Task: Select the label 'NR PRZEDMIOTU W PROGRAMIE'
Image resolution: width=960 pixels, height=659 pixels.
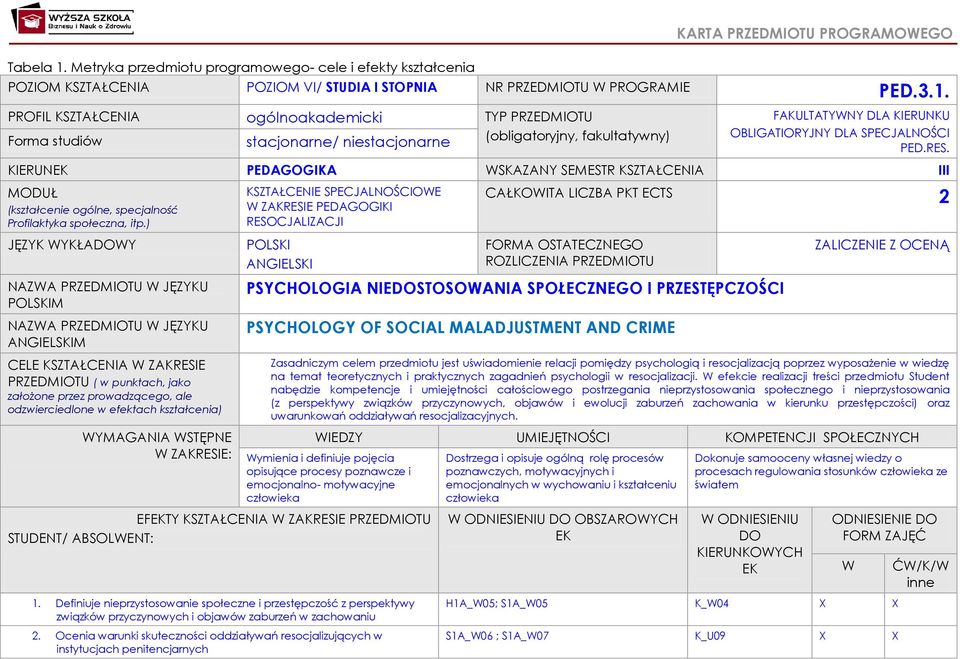Action: pos(588,87)
